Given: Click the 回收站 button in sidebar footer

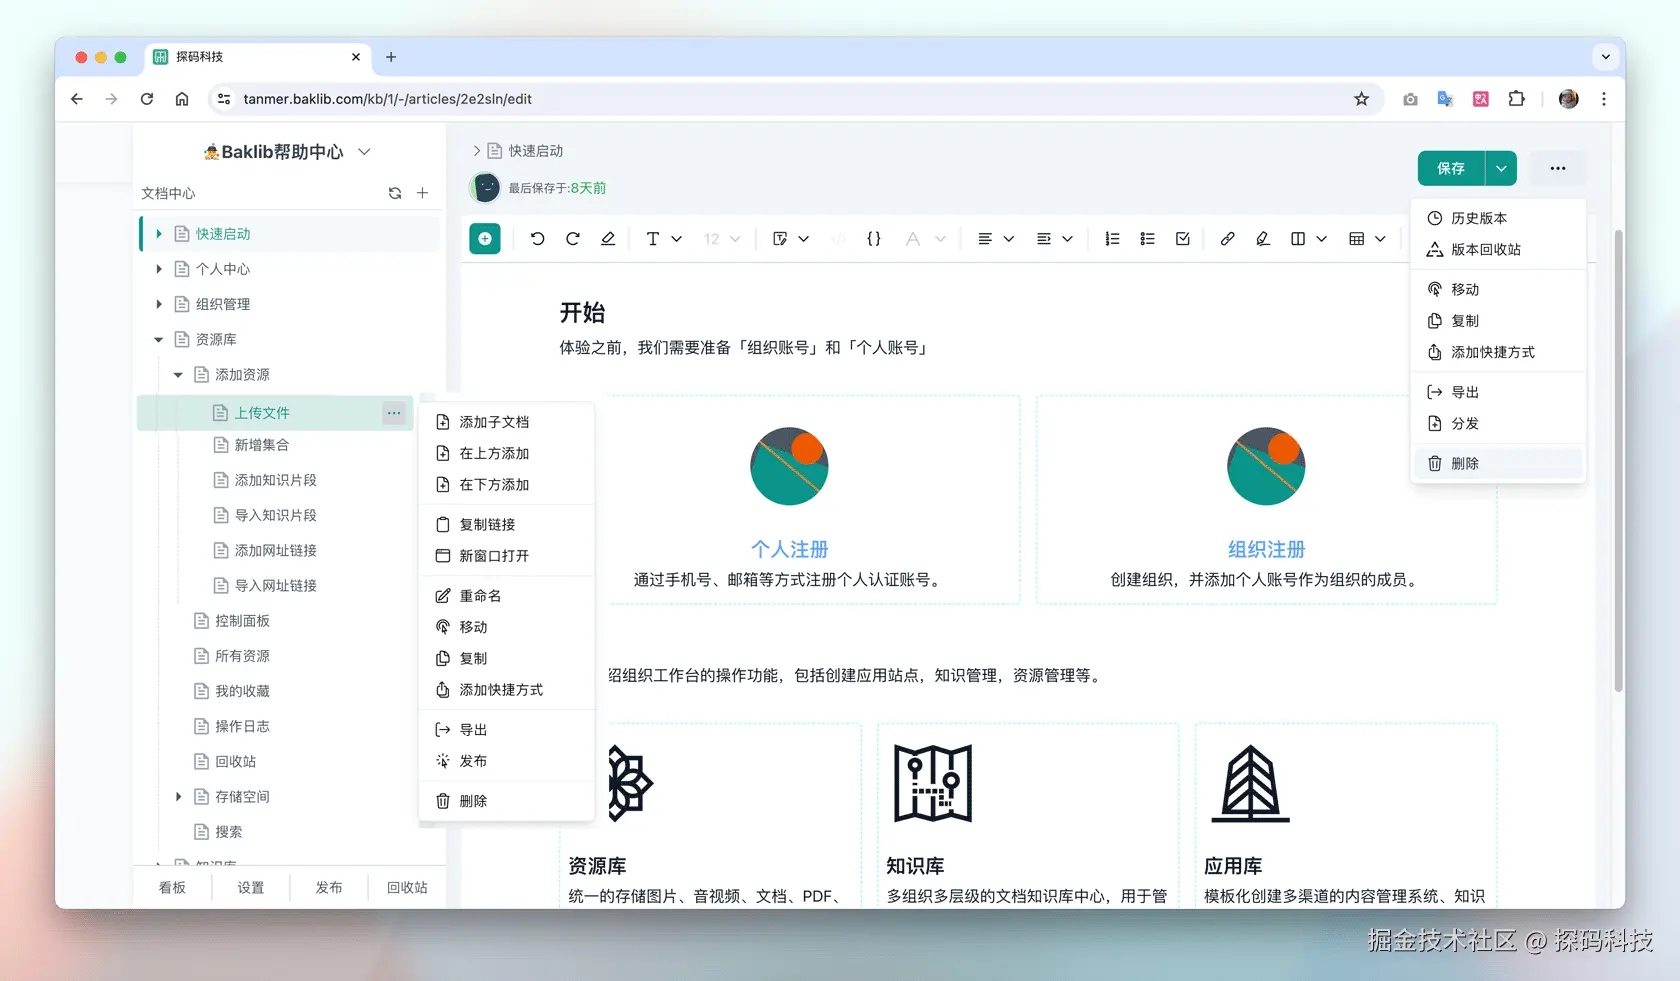Looking at the screenshot, I should tap(407, 887).
